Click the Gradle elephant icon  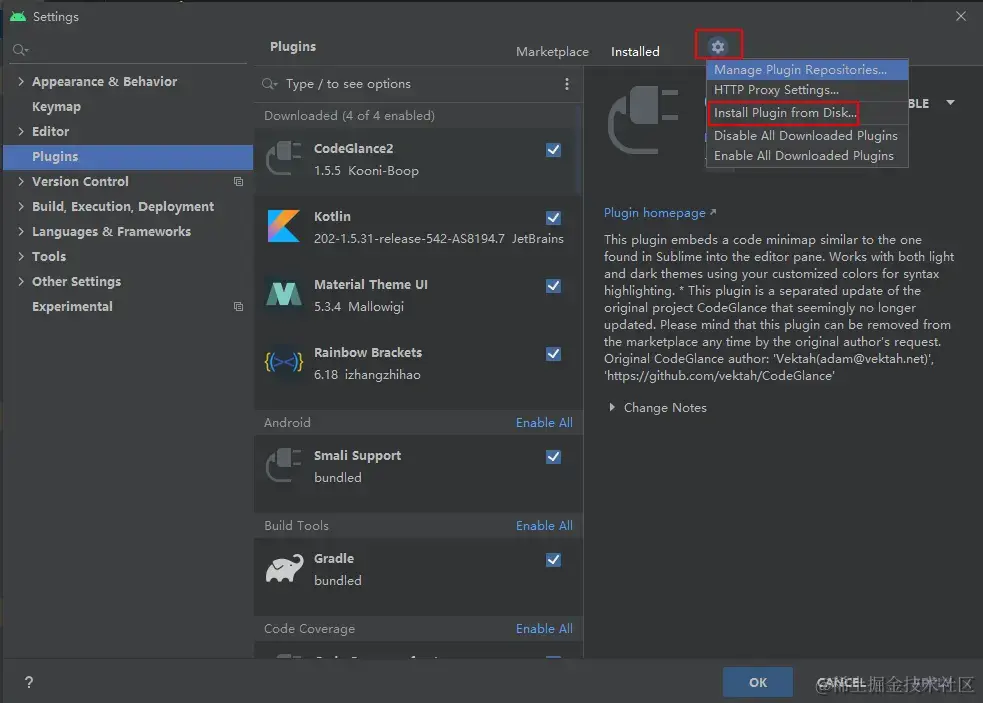pos(284,568)
